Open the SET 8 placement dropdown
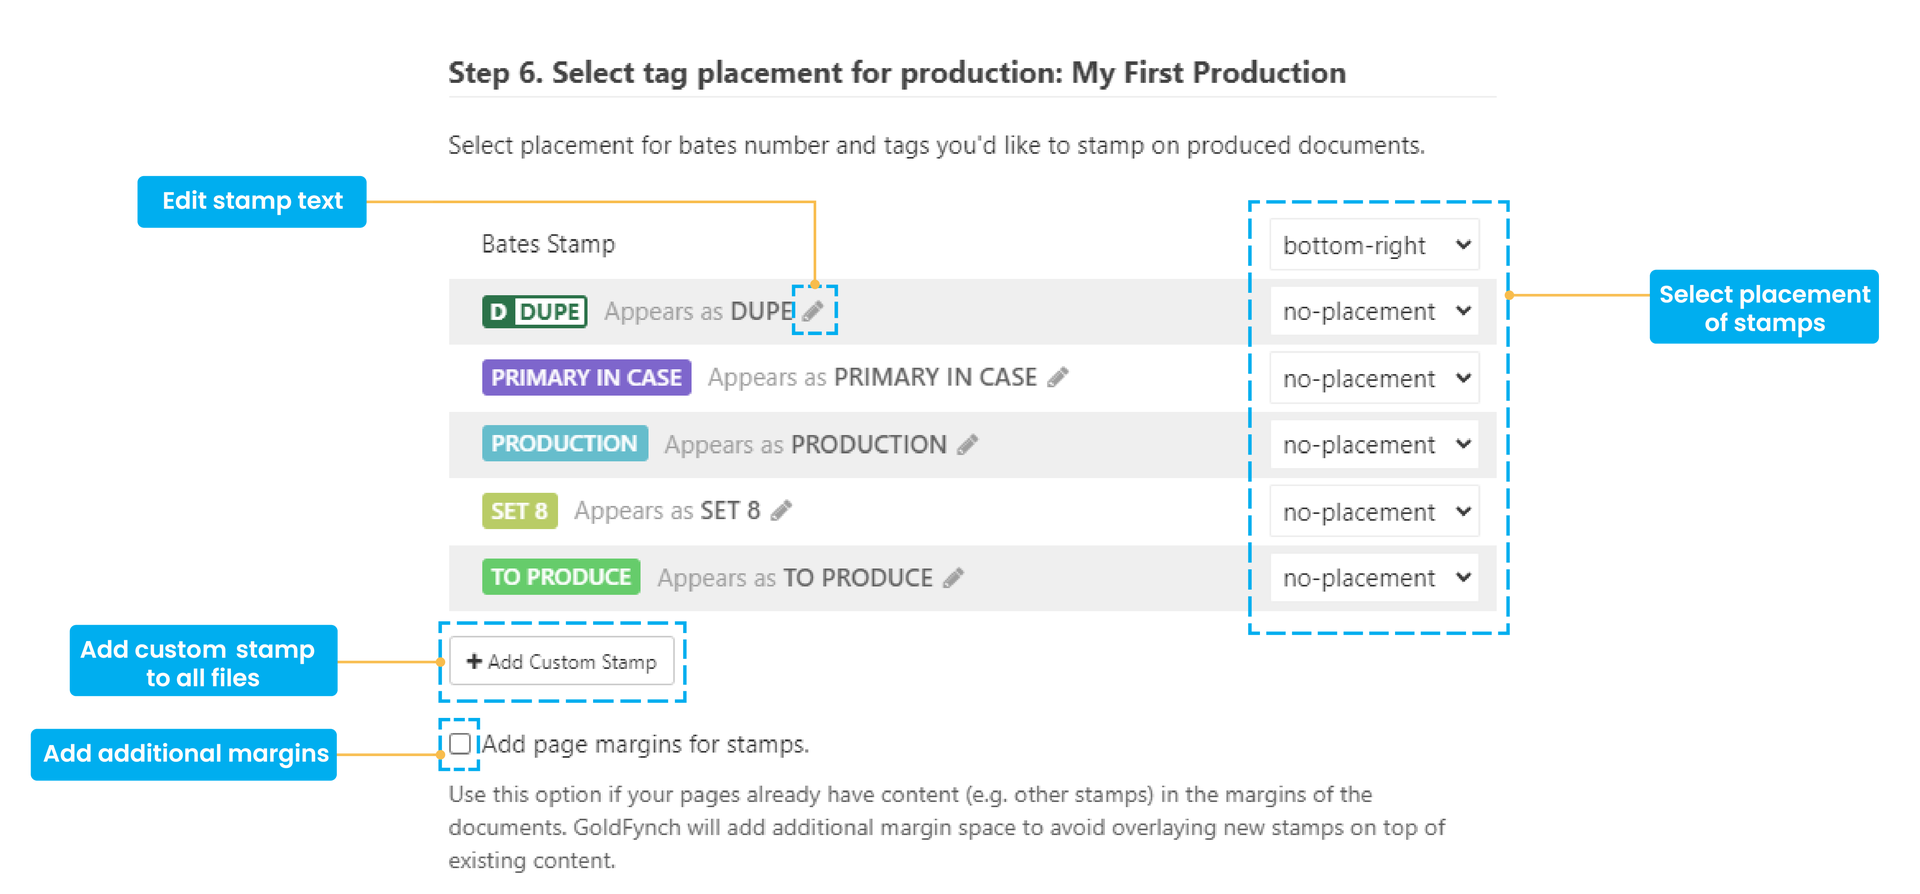Screen dimensions: 1920x894 [1374, 511]
